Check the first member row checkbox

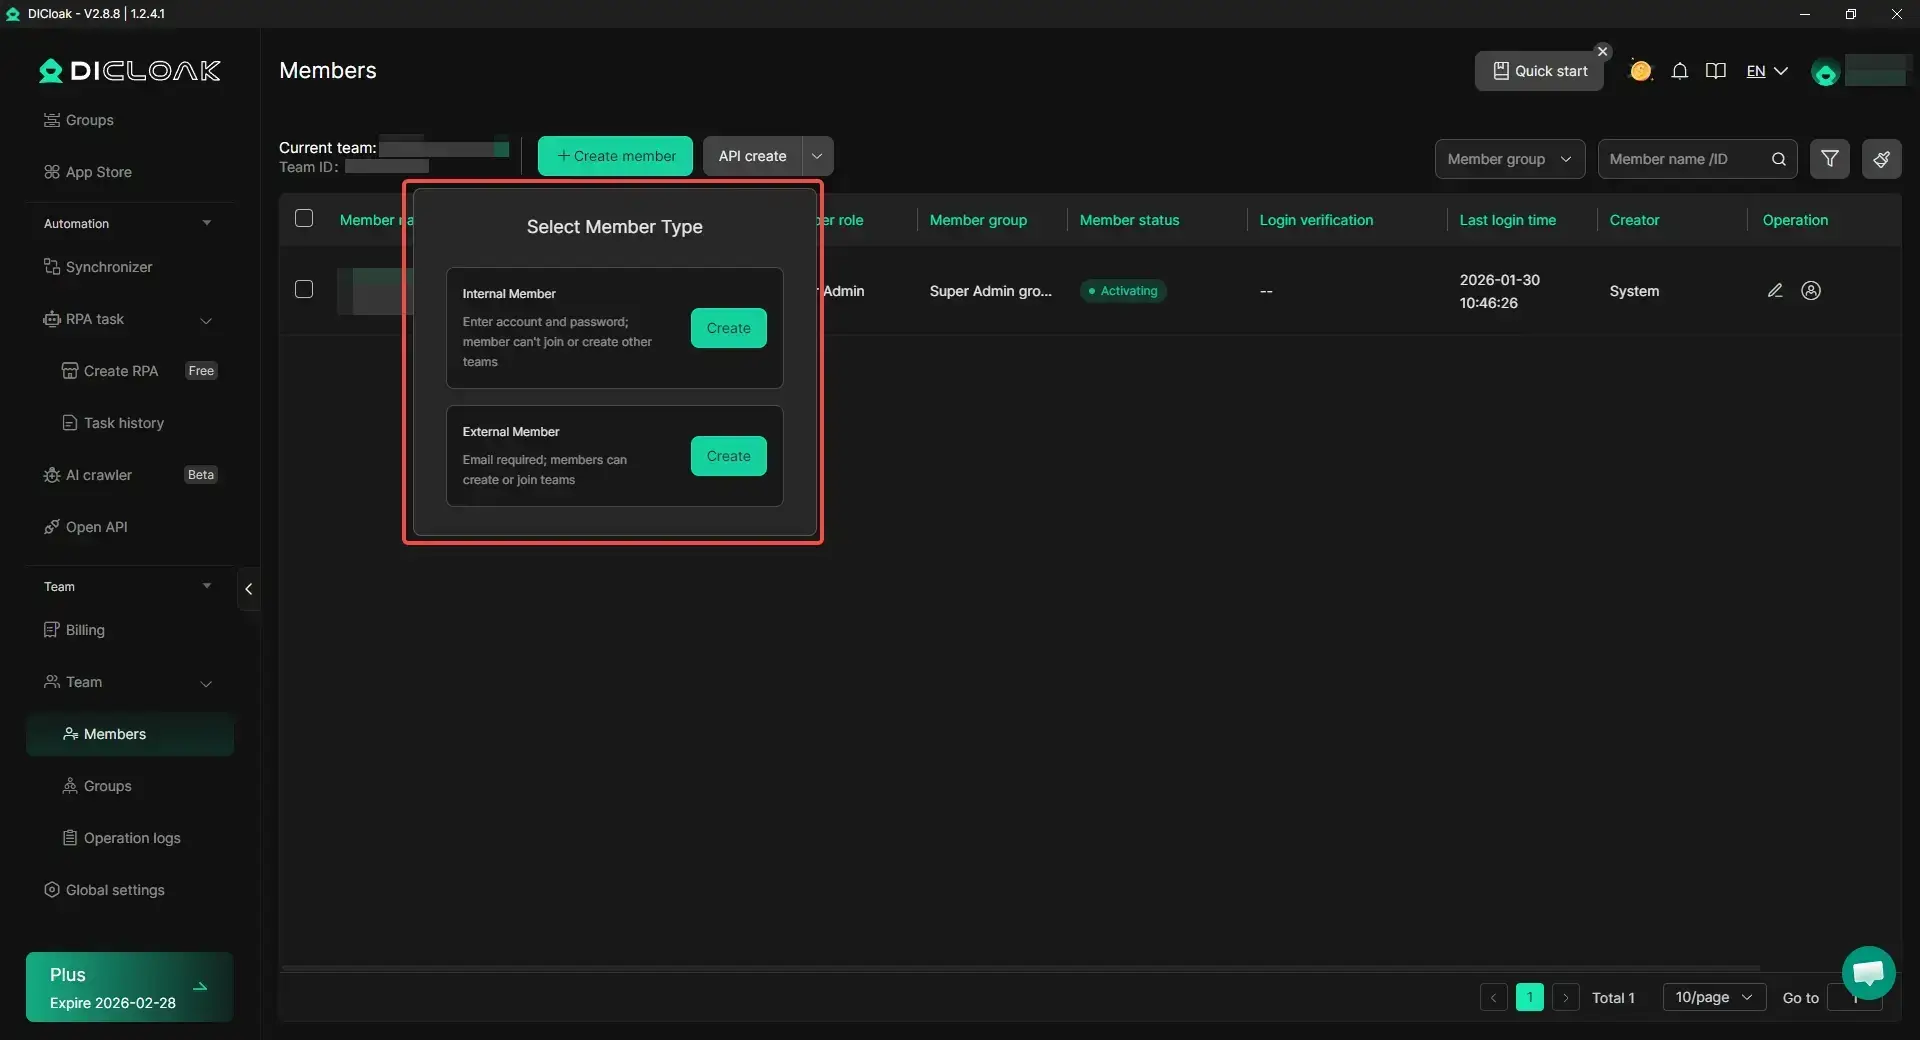pos(304,290)
